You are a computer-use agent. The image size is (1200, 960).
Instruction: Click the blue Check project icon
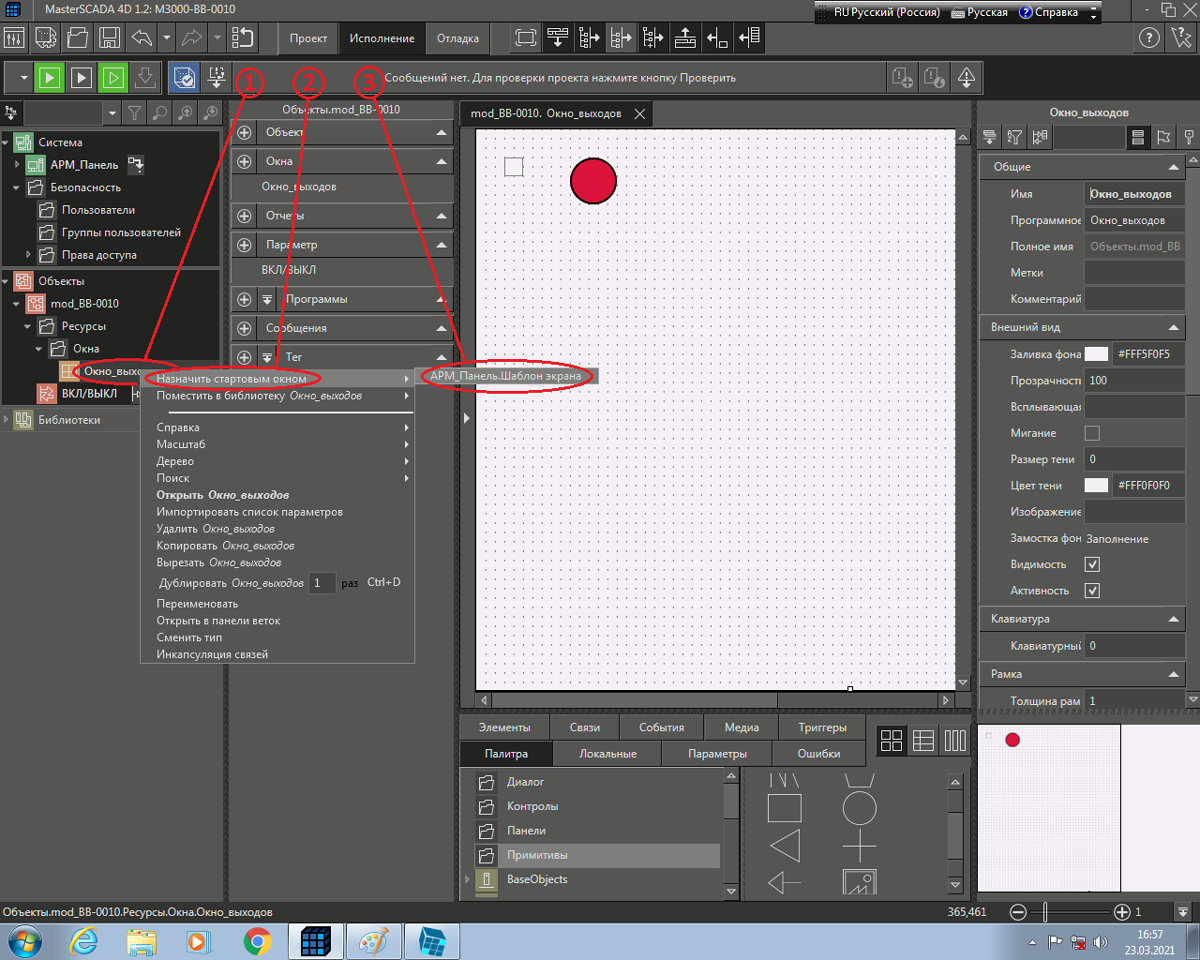click(183, 77)
